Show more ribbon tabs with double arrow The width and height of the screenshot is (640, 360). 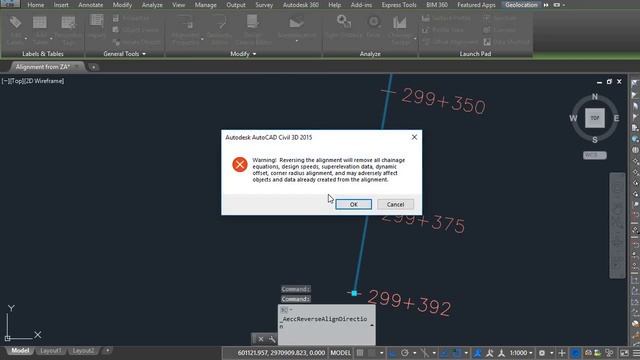click(x=546, y=5)
